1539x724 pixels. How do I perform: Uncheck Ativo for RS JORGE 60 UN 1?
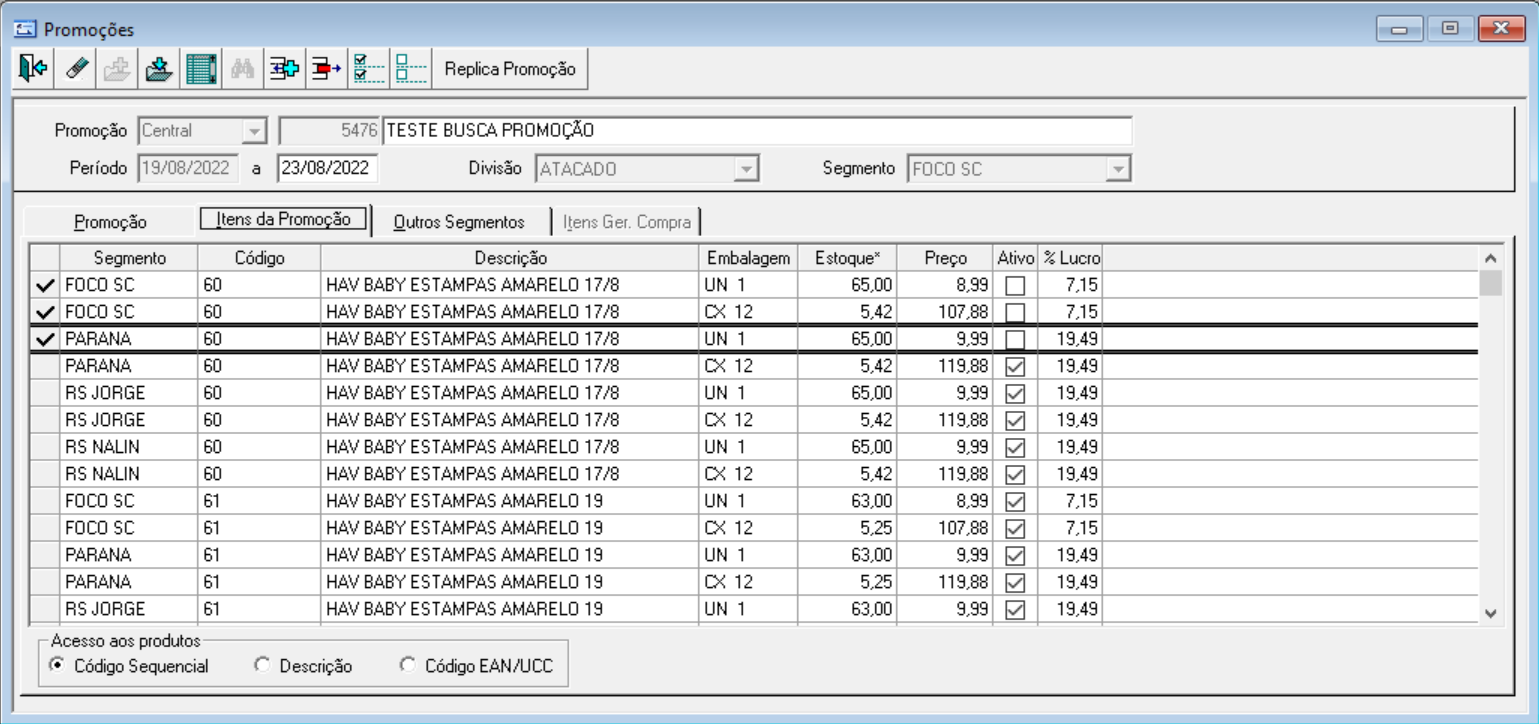[x=1015, y=393]
